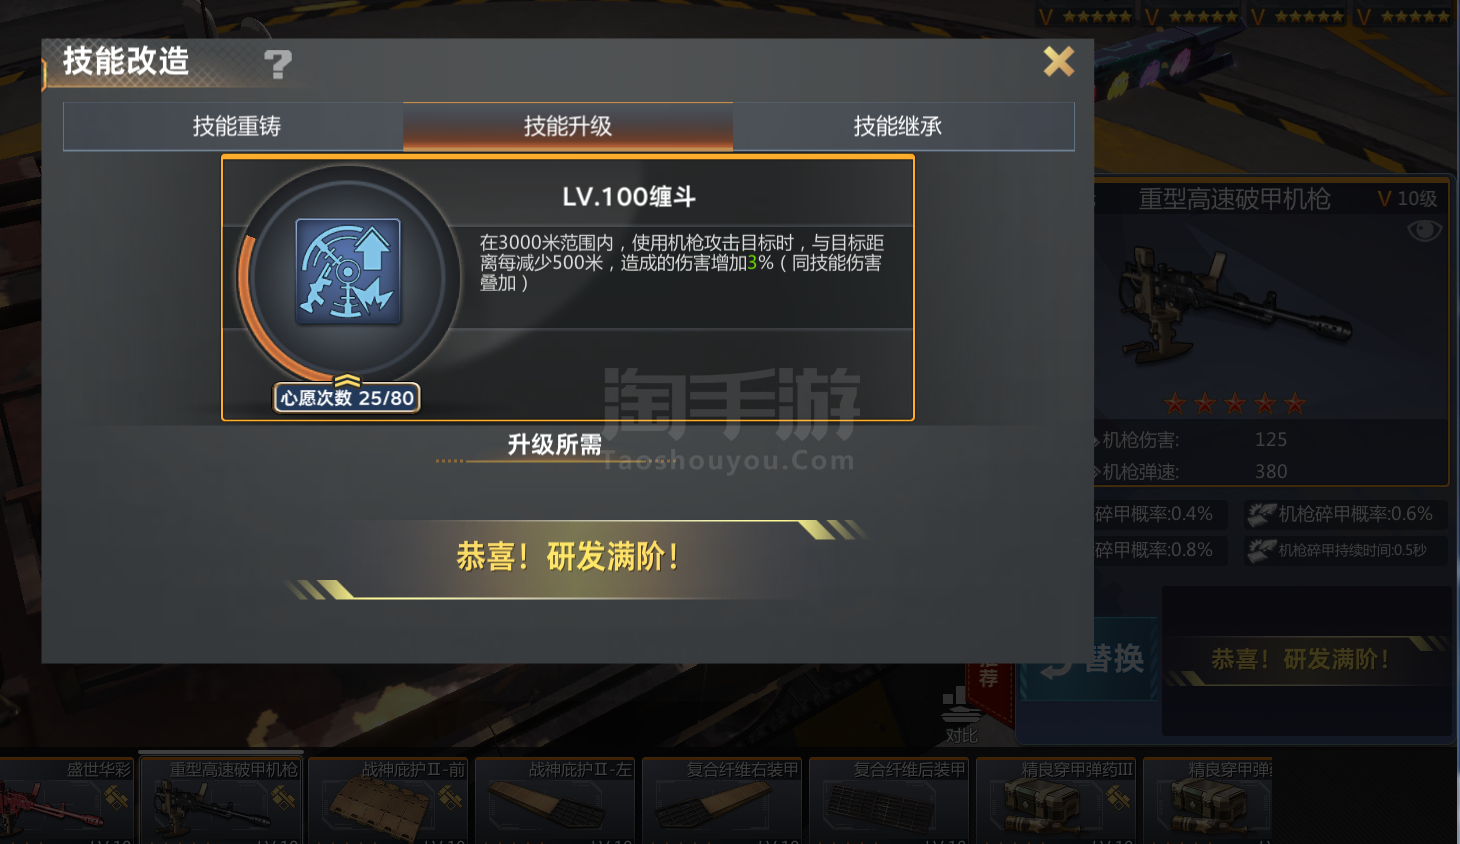Select the 重型高速破甲机枪 thumbnail
The width and height of the screenshot is (1460, 844).
tap(221, 800)
